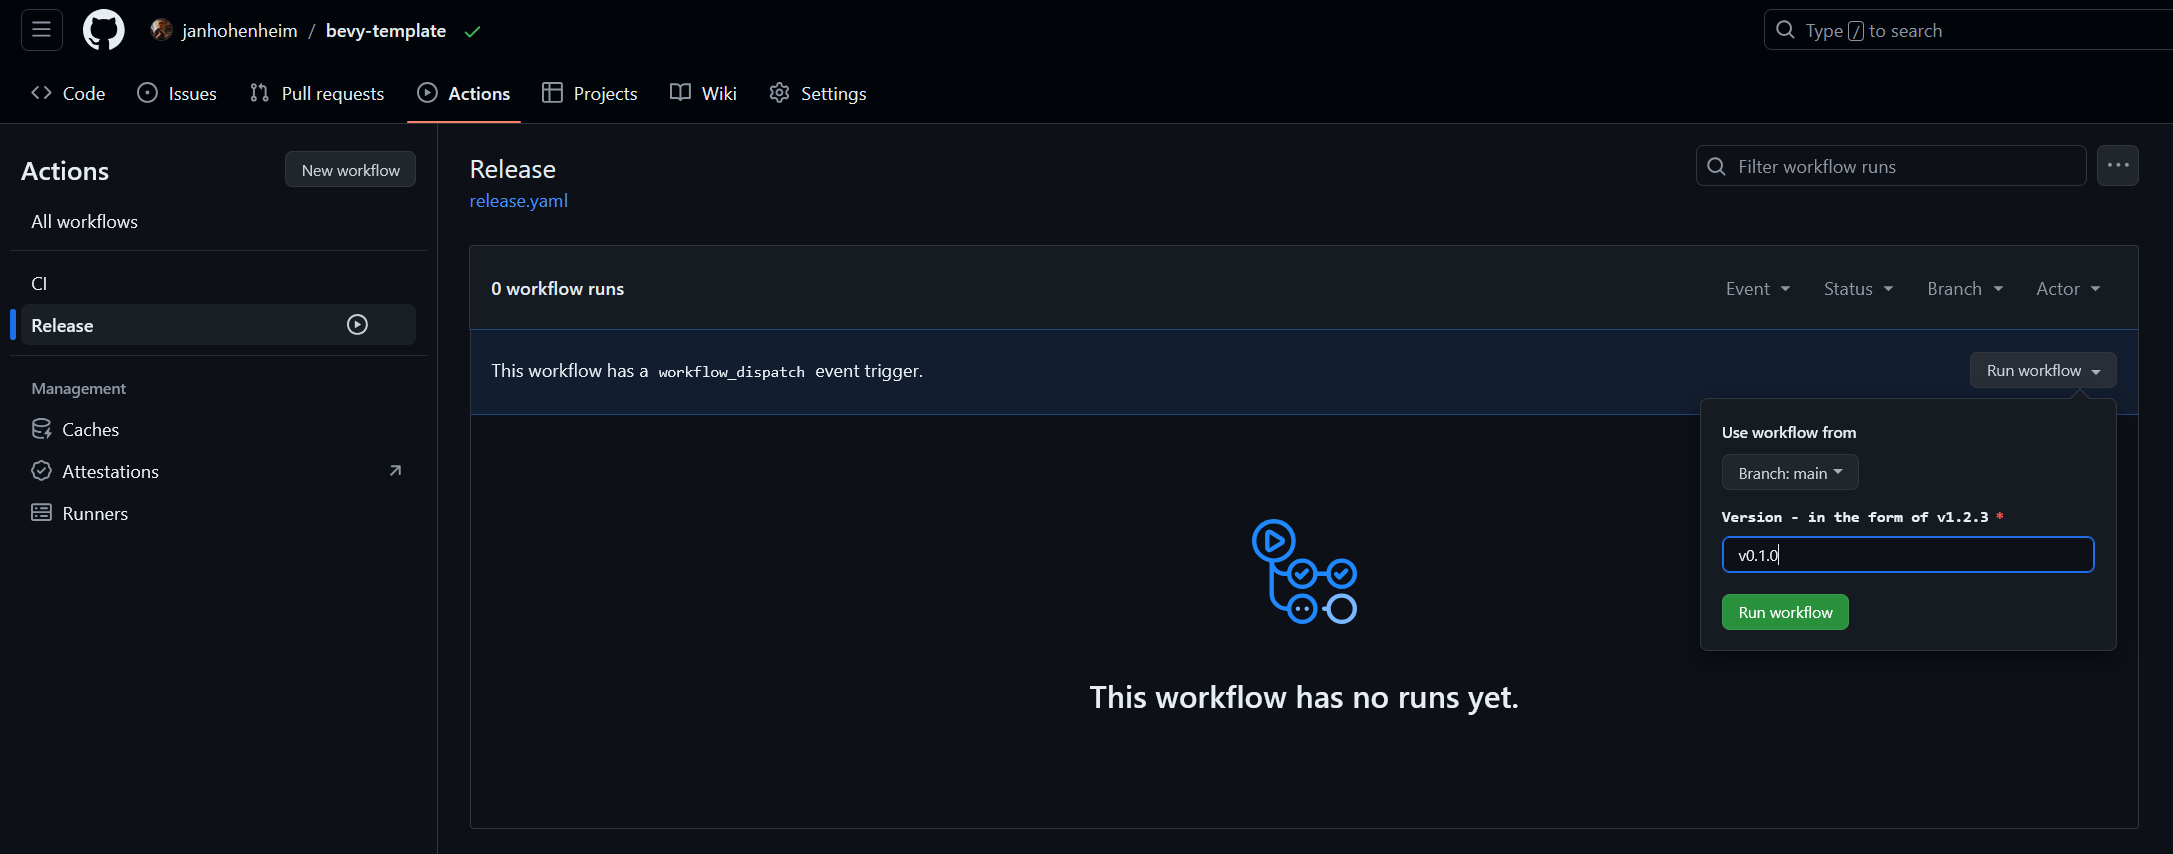Open the three-dot options menu
2173x854 pixels.
tap(2117, 166)
